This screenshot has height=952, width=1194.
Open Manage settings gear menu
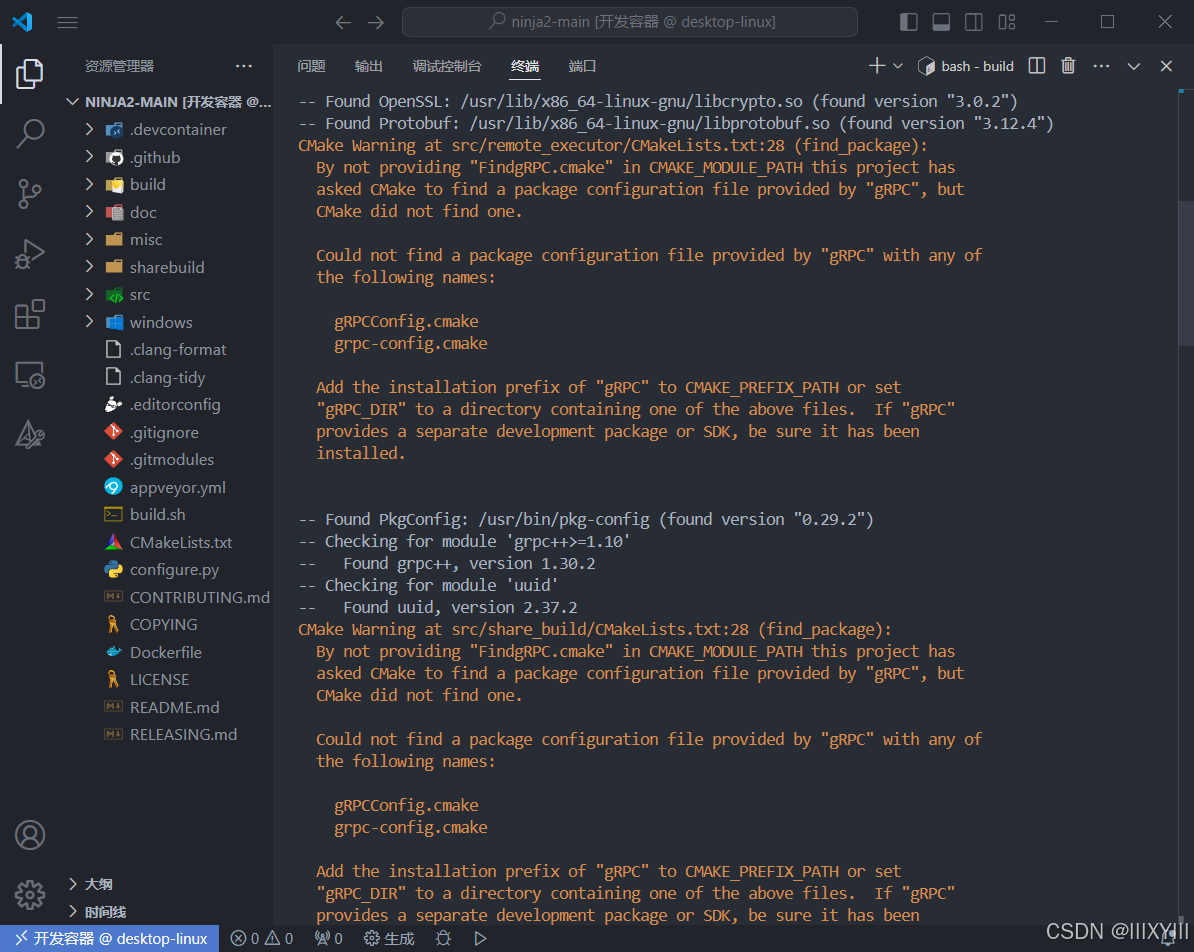(x=29, y=895)
